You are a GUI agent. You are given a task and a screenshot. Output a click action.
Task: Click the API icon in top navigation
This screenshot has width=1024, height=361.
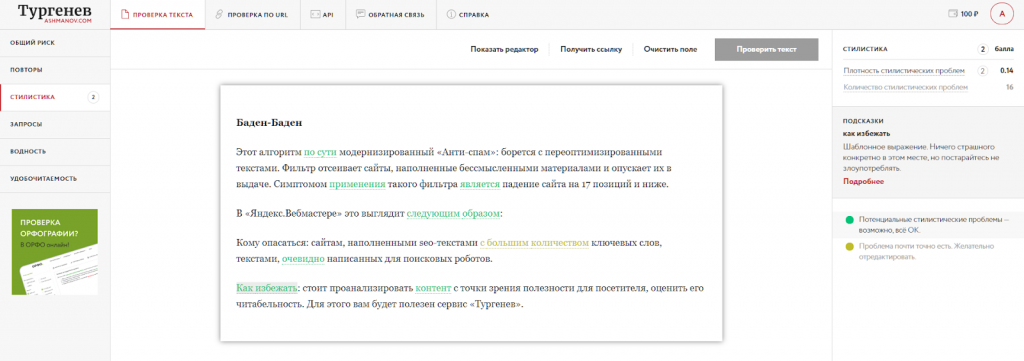[x=315, y=14]
